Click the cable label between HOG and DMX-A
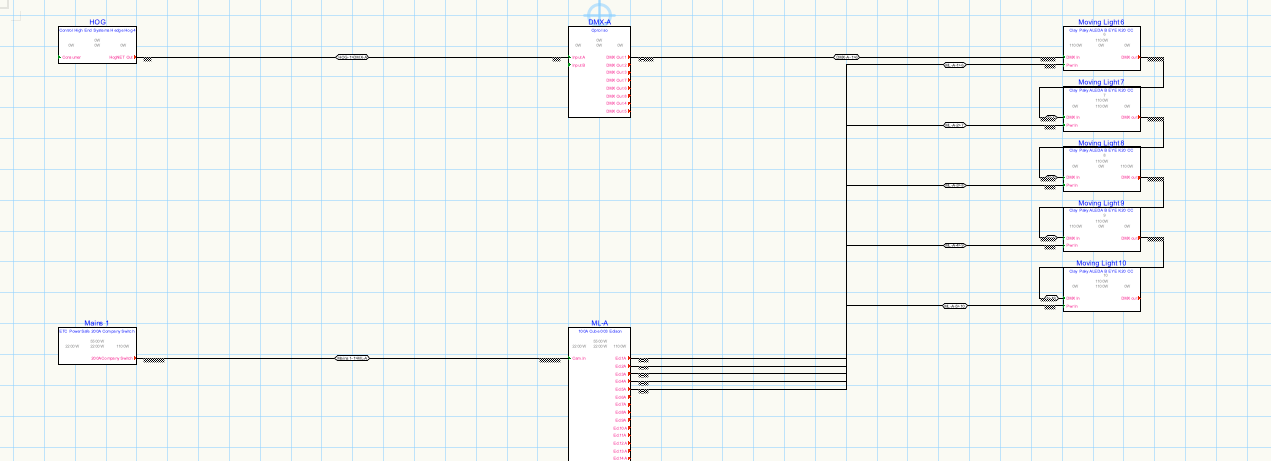This screenshot has width=1271, height=461. pos(352,57)
